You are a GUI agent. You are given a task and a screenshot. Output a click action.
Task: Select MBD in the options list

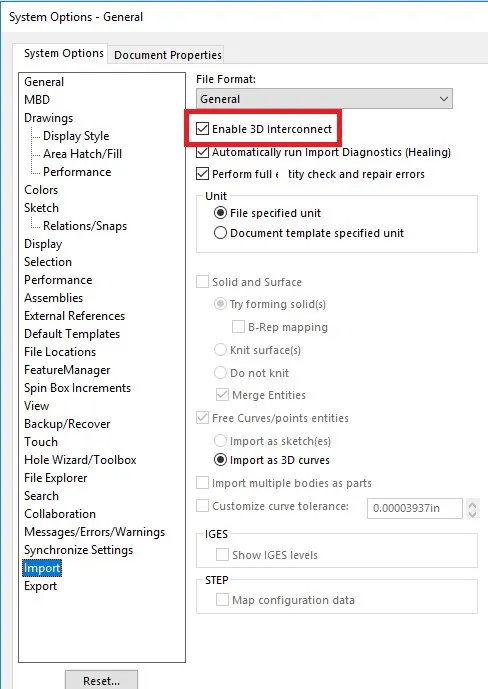37,100
